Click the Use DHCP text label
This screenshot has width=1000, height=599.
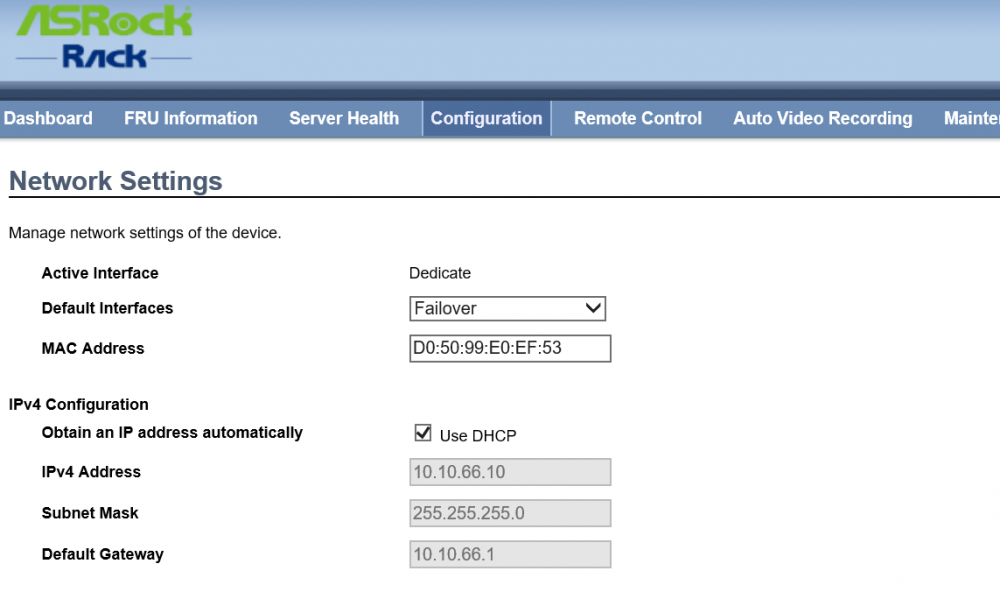[x=478, y=436]
